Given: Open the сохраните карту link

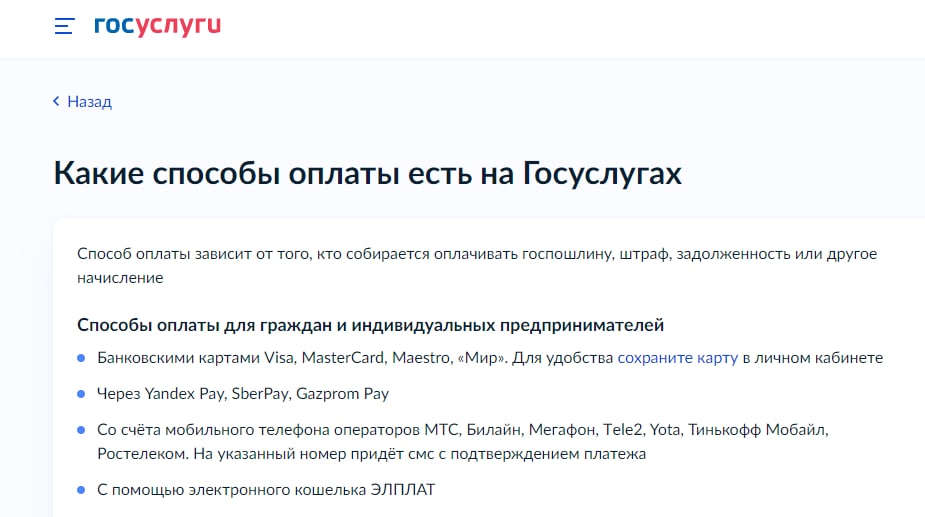Looking at the screenshot, I should click(x=677, y=358).
